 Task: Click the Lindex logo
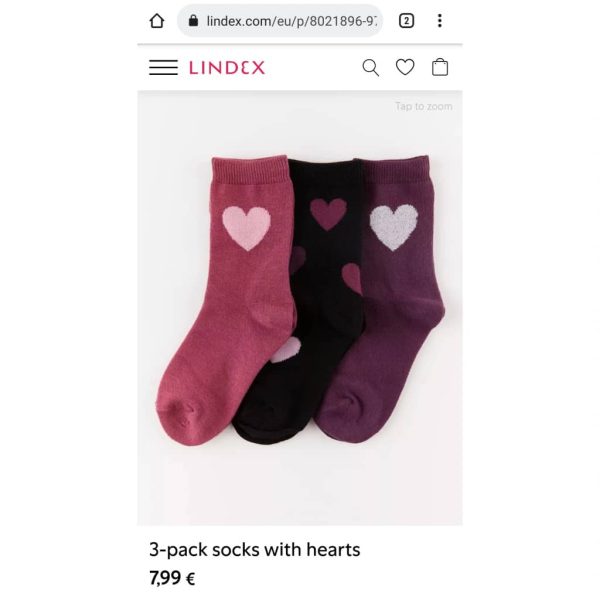(227, 68)
